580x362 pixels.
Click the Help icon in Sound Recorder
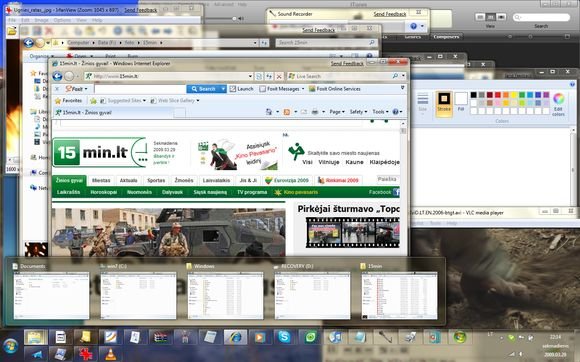coord(414,26)
